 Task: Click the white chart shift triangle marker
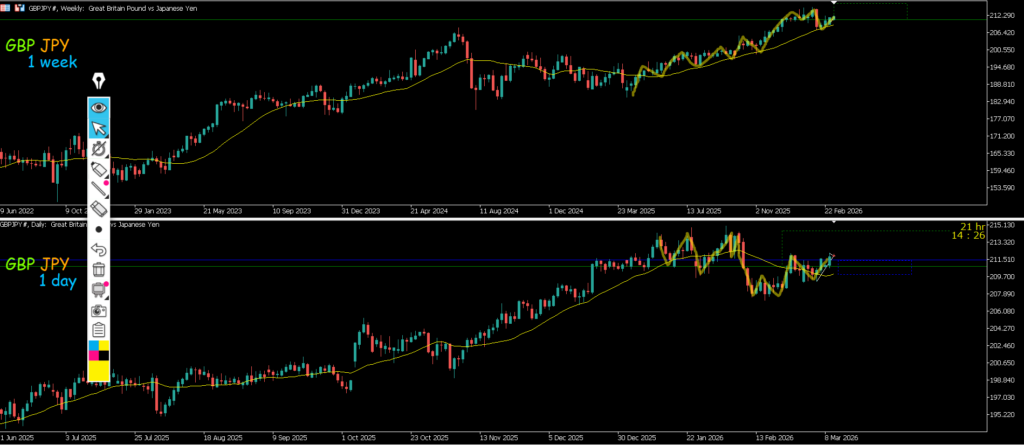coord(836,4)
